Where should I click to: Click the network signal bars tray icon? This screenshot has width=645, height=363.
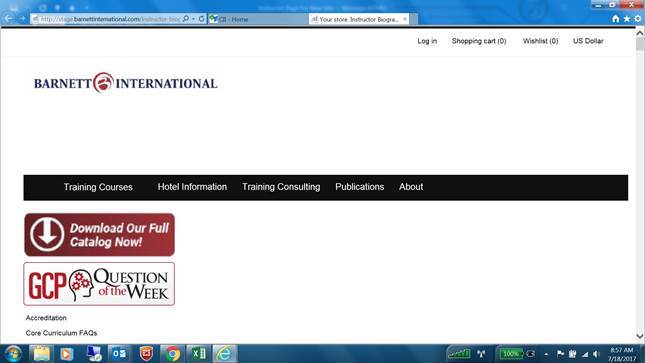pyautogui.click(x=585, y=354)
